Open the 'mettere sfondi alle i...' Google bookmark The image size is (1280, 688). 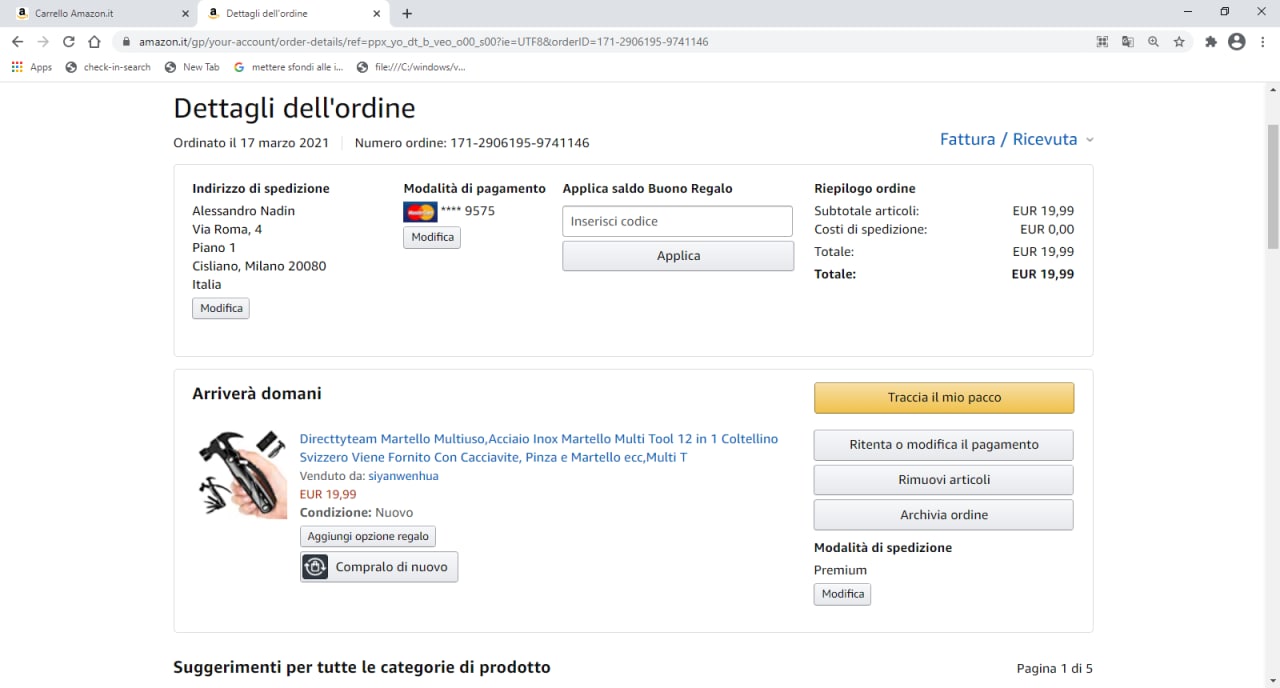pyautogui.click(x=289, y=67)
